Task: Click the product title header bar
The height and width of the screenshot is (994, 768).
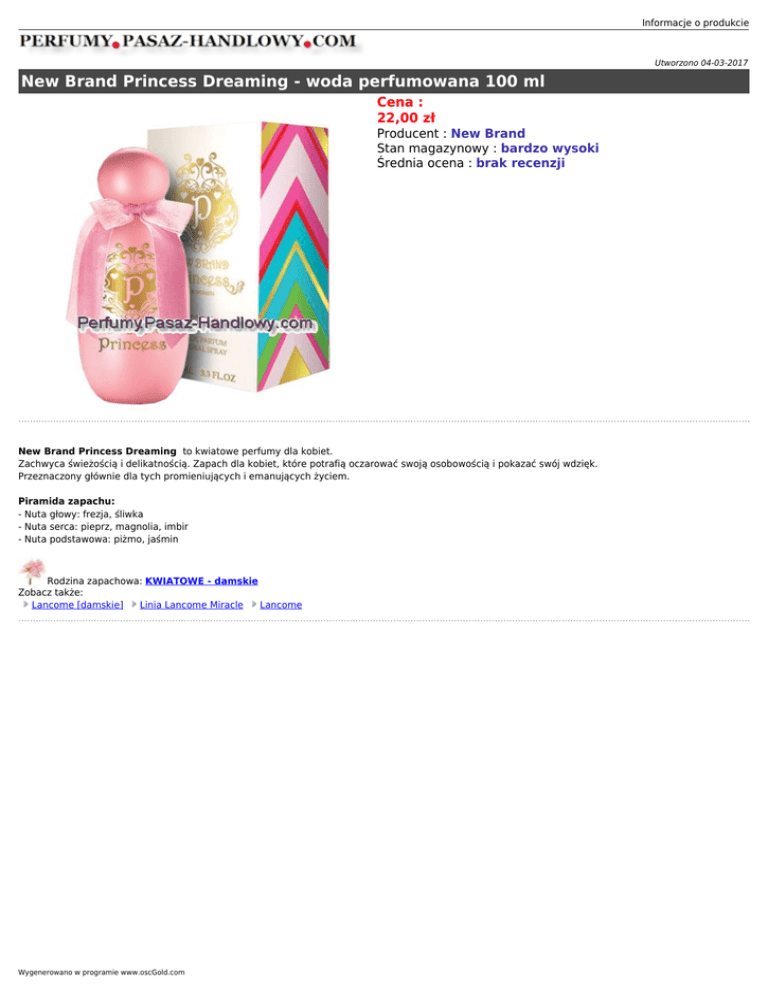Action: [x=384, y=81]
